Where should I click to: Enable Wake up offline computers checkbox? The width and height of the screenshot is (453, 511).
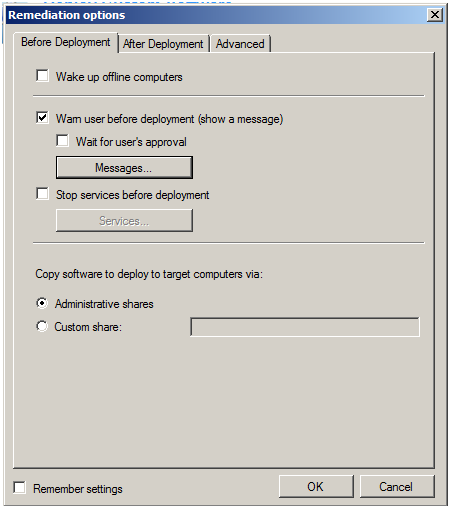tap(42, 76)
